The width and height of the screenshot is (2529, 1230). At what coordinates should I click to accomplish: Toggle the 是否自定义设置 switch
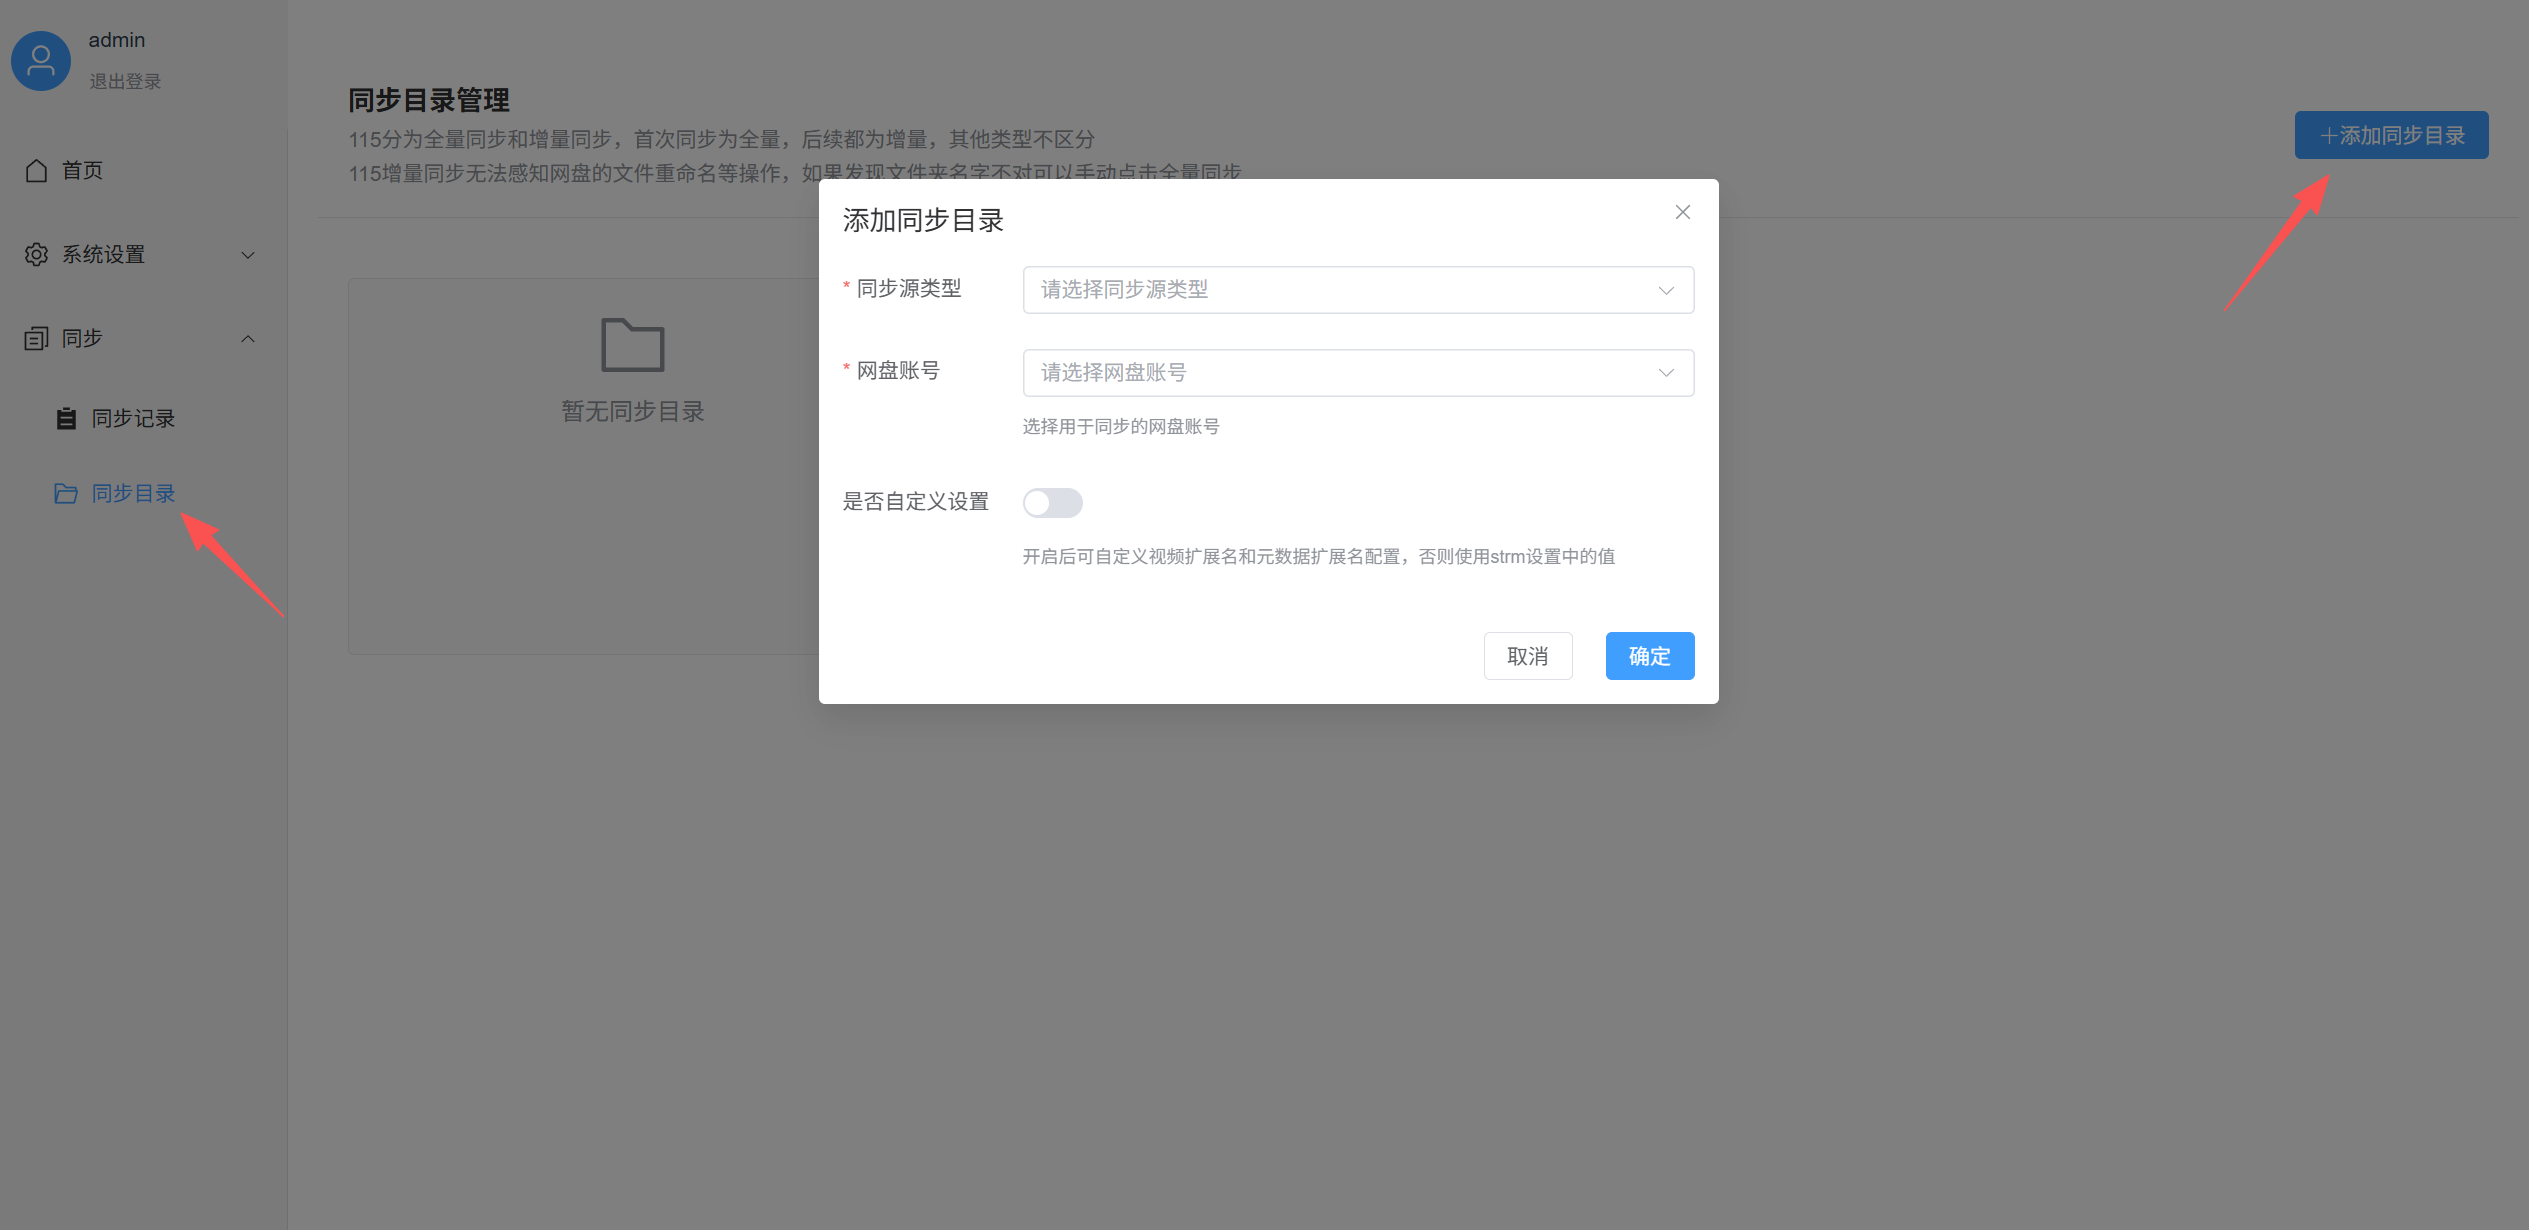[x=1052, y=503]
